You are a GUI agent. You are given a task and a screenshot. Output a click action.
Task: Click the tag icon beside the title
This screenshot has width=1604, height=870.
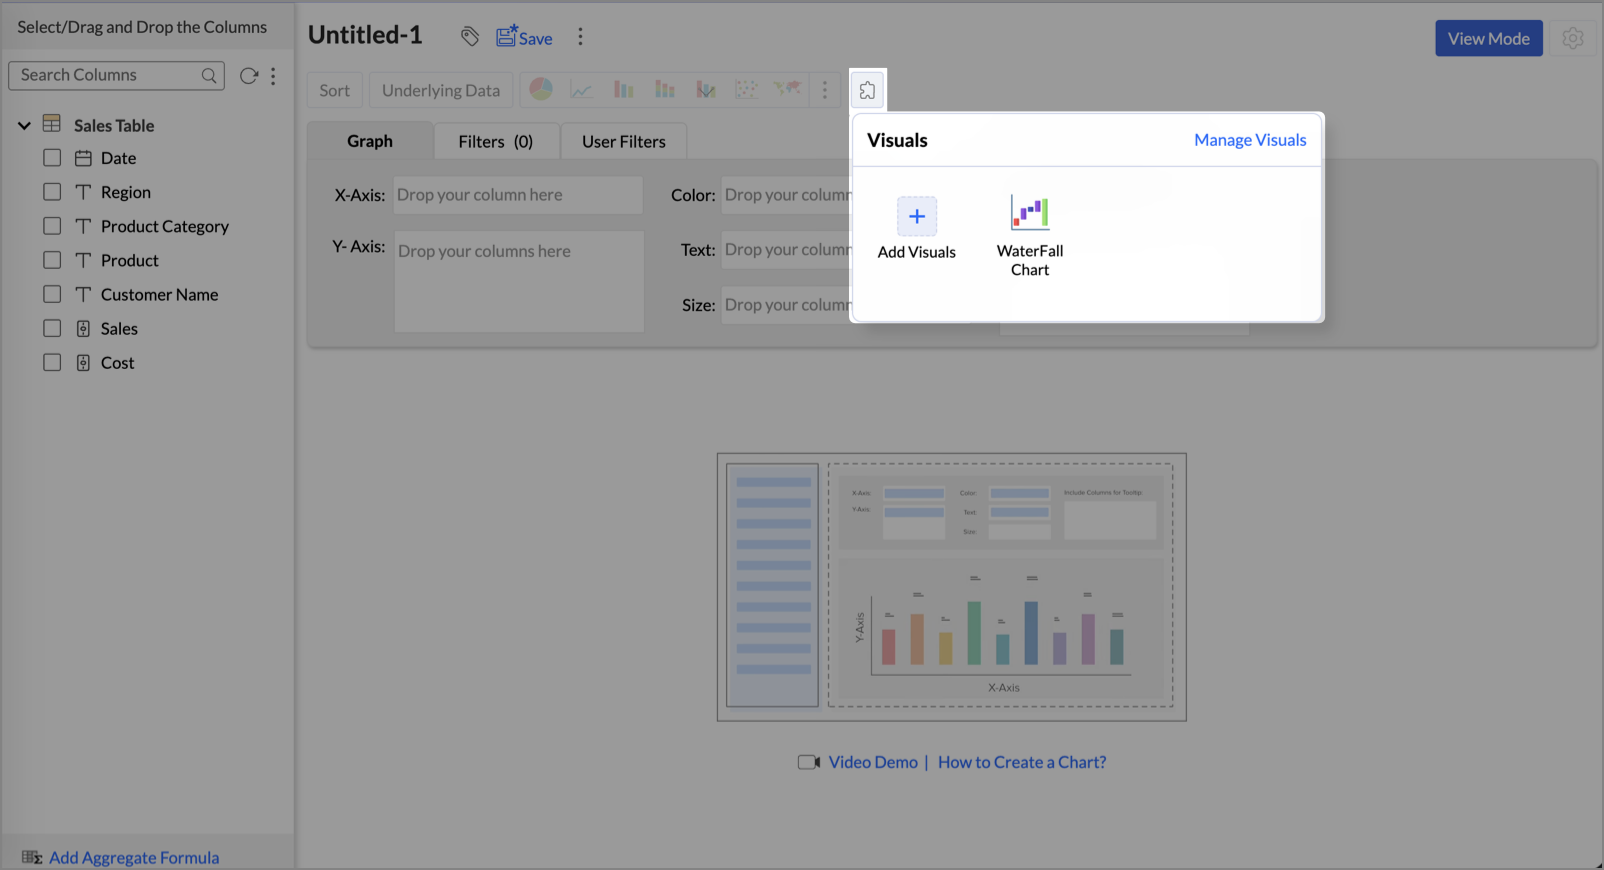pyautogui.click(x=470, y=37)
